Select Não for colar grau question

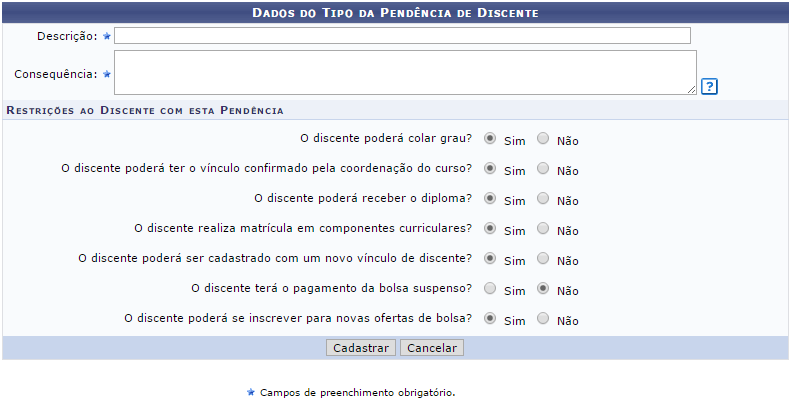(x=543, y=139)
